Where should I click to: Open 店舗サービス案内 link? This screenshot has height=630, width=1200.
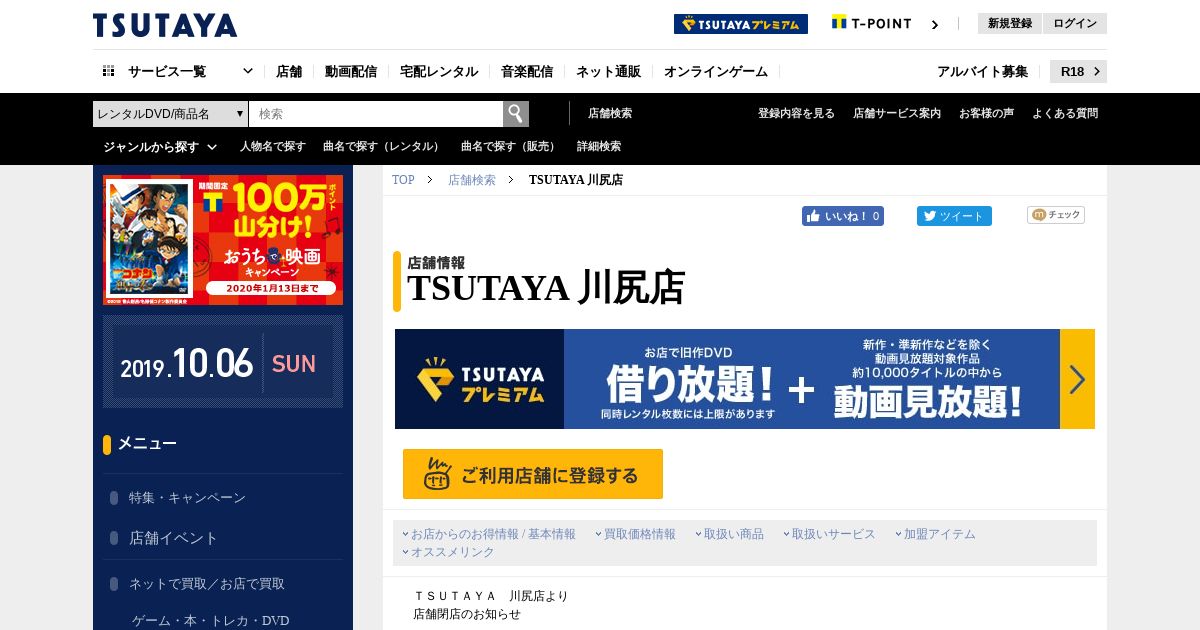pos(897,114)
